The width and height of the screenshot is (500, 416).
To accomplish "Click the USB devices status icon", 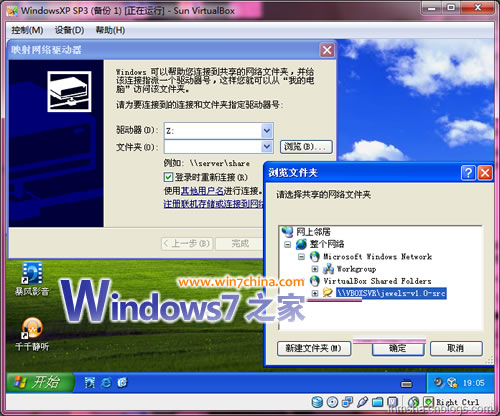I will [x=362, y=402].
